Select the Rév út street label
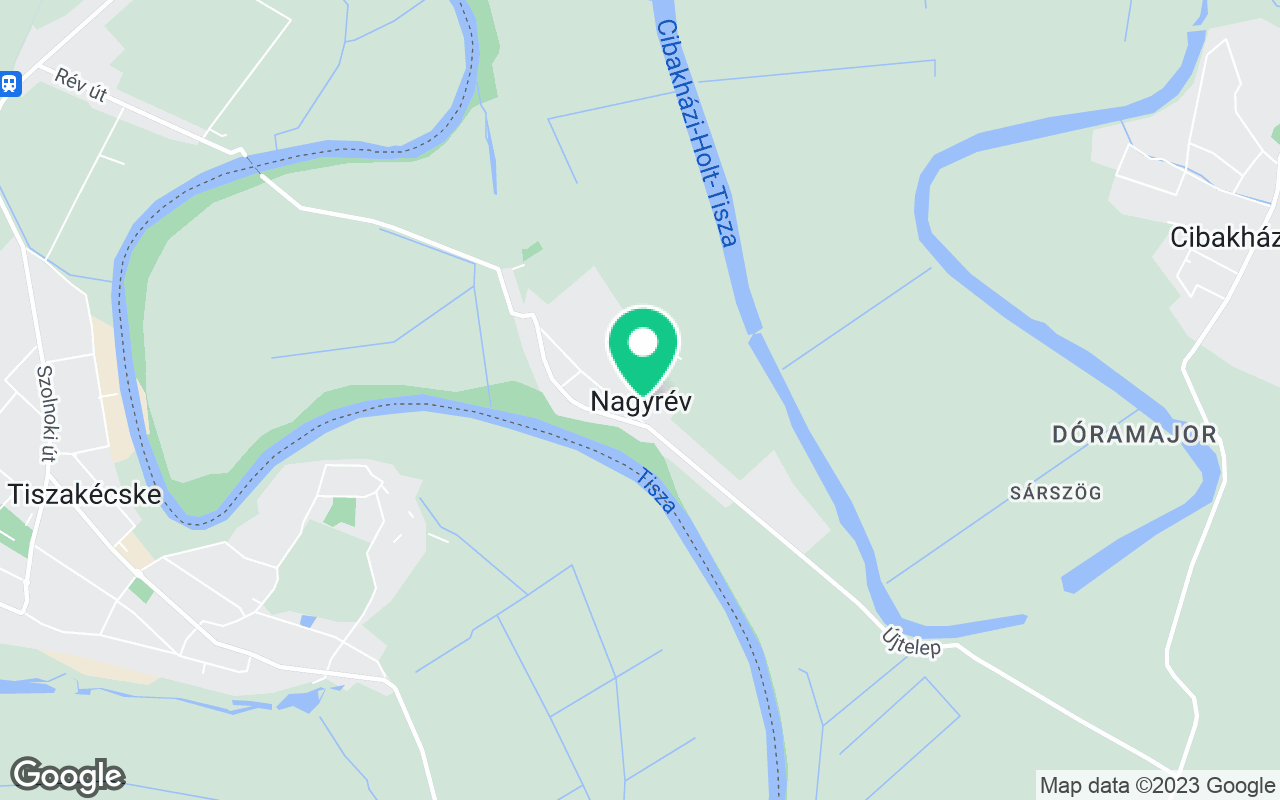The height and width of the screenshot is (800, 1280). pos(81,86)
